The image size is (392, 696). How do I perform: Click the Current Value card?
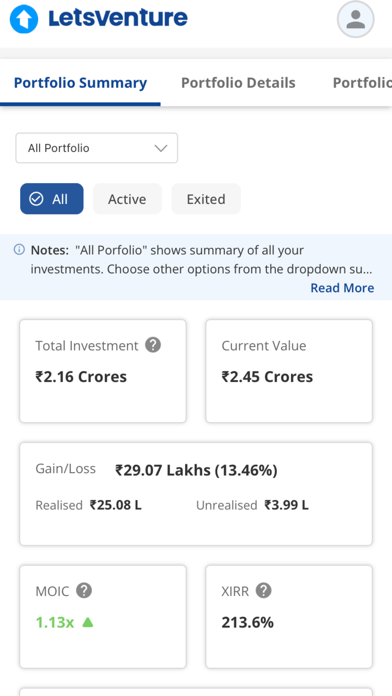(289, 371)
